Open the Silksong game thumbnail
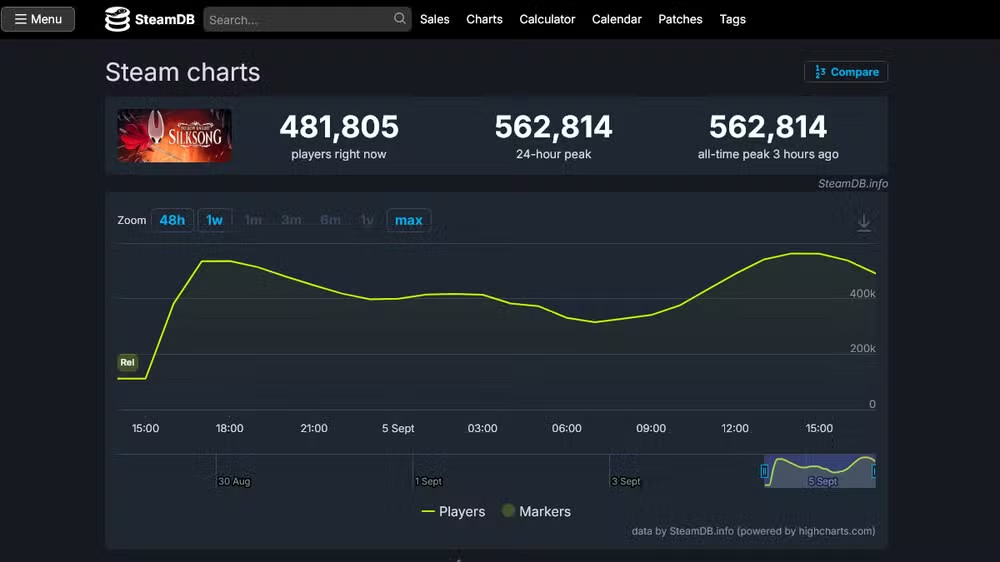The height and width of the screenshot is (562, 1000). pyautogui.click(x=174, y=135)
